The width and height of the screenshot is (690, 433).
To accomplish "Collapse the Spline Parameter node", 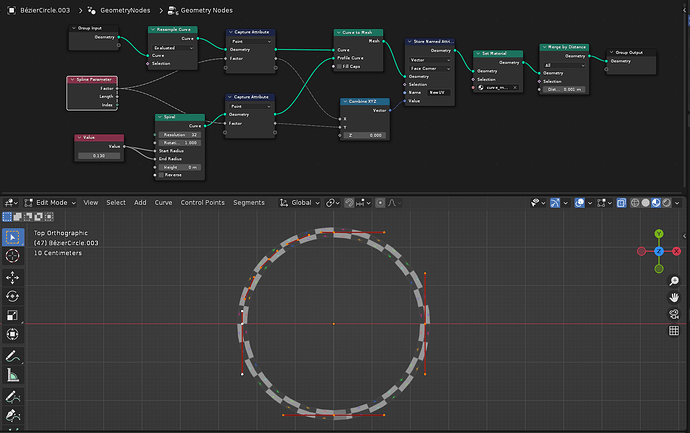I will point(72,80).
